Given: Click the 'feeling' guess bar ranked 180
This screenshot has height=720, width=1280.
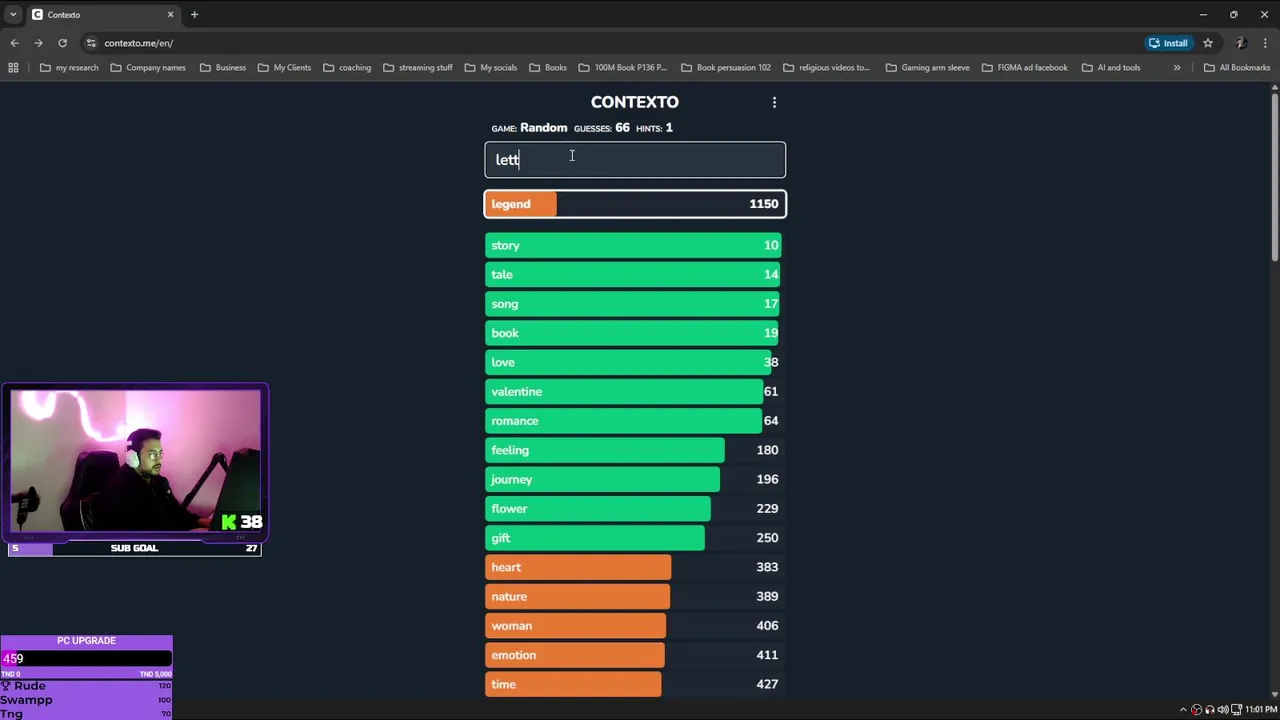Looking at the screenshot, I should (633, 450).
